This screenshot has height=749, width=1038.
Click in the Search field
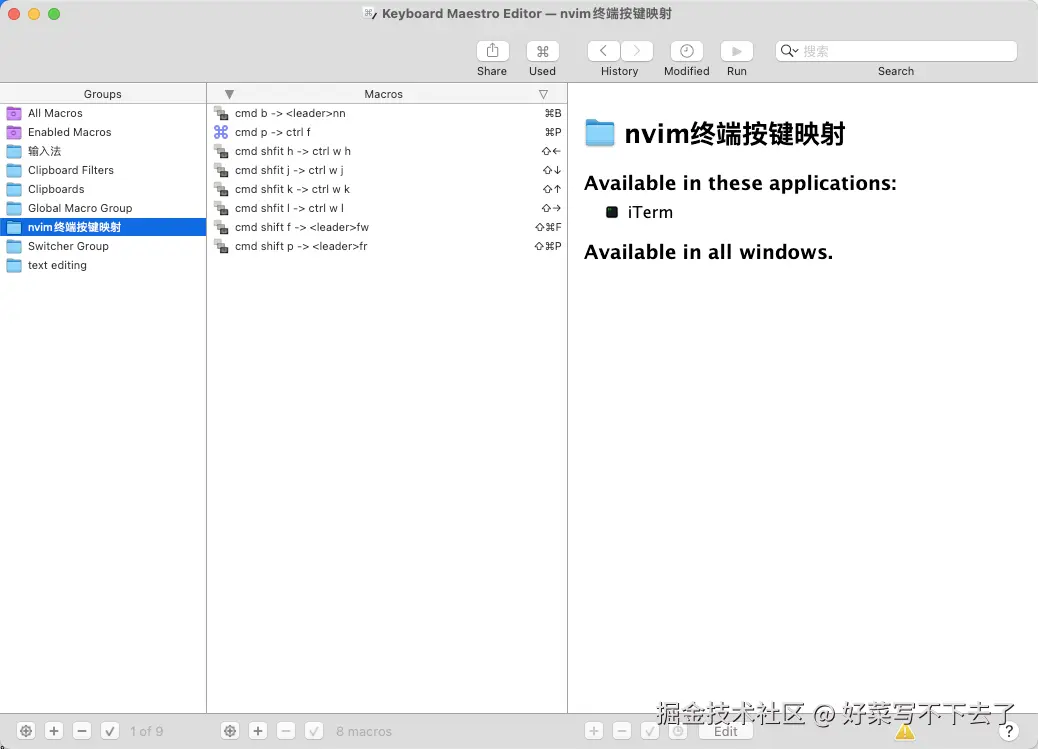tap(896, 51)
